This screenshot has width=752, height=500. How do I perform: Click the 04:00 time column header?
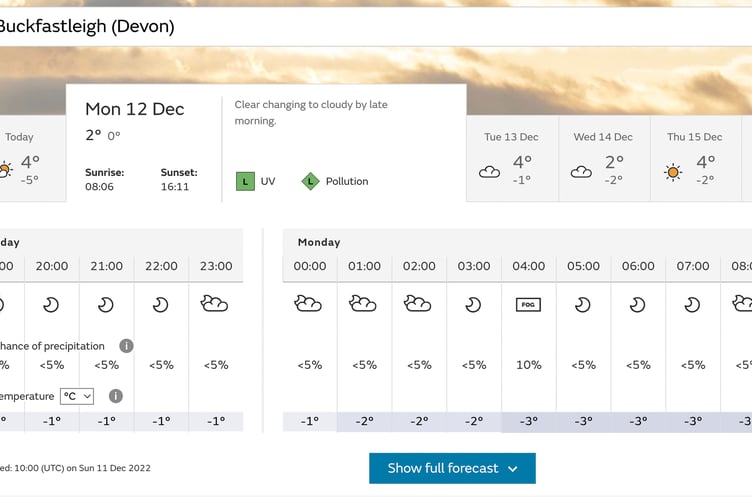click(529, 266)
